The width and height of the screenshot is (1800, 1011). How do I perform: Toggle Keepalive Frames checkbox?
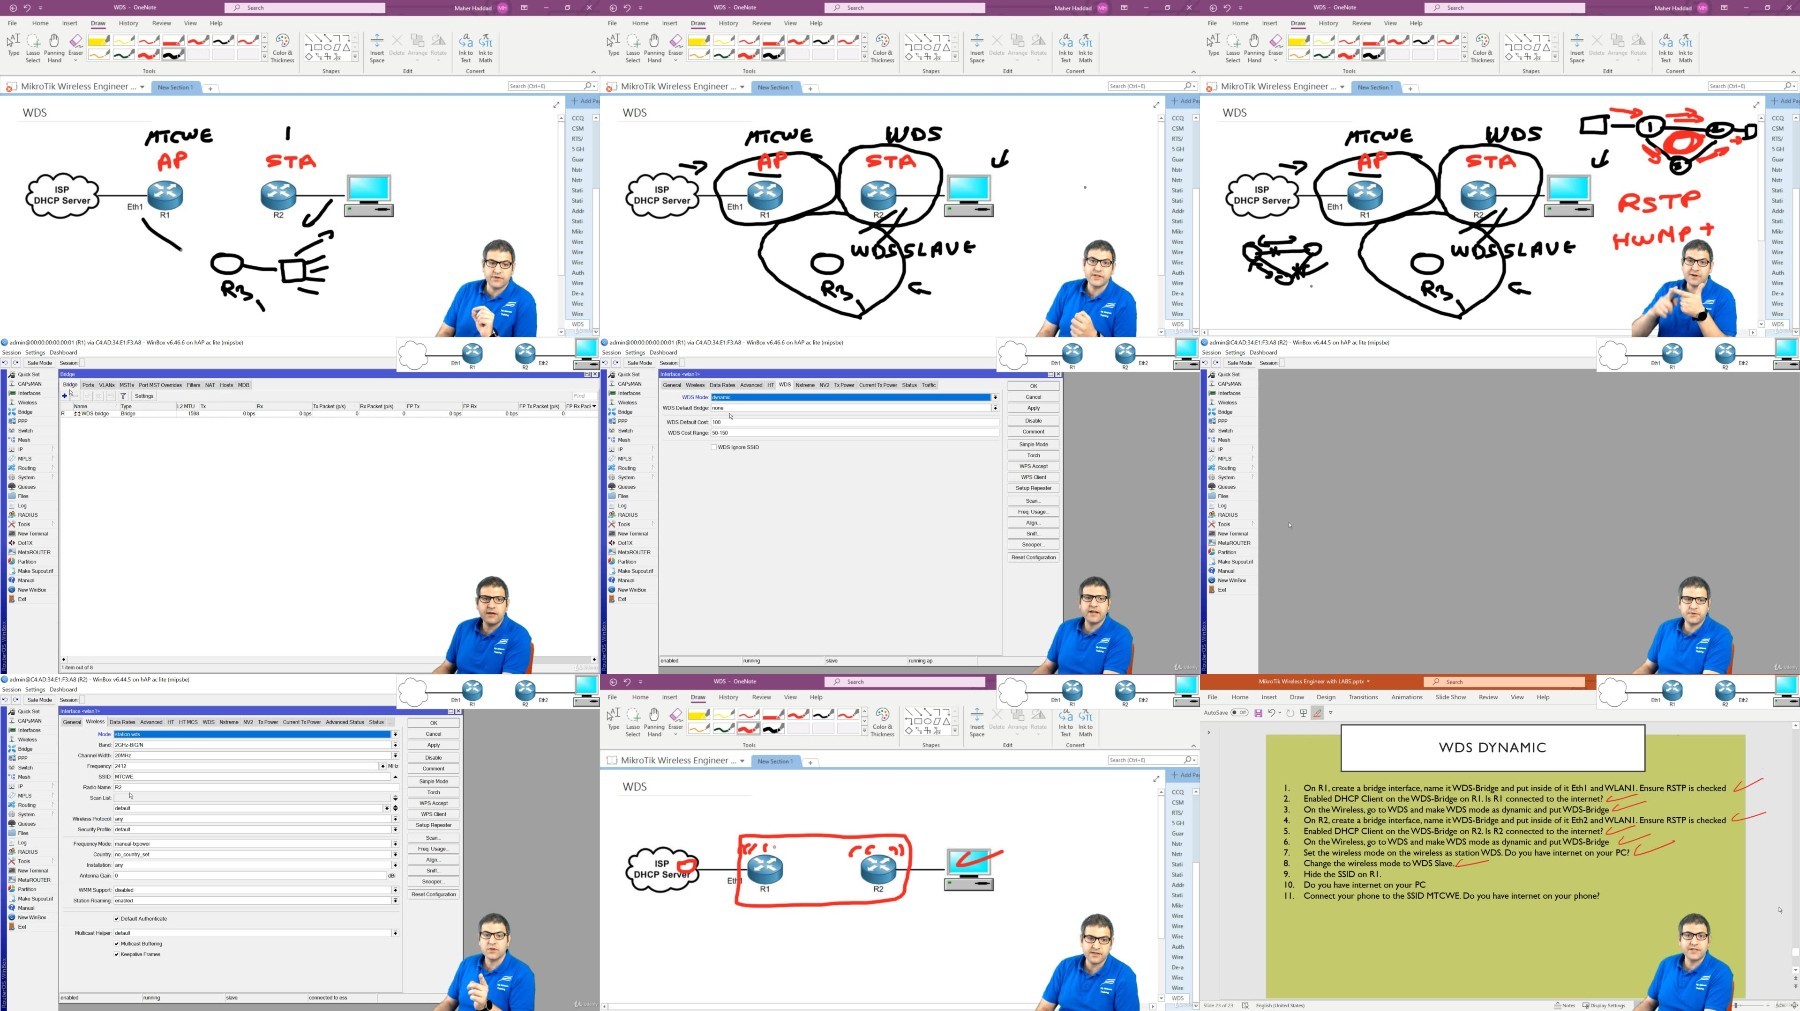(117, 954)
